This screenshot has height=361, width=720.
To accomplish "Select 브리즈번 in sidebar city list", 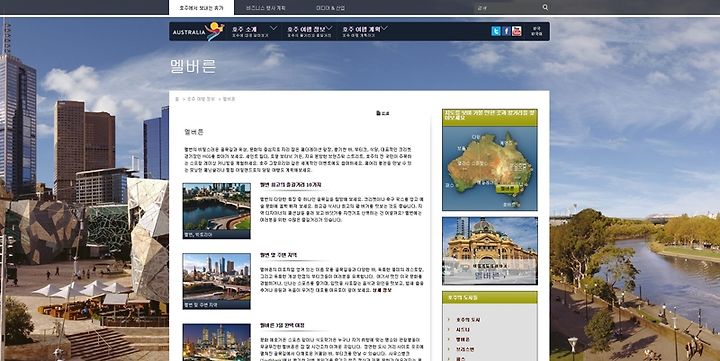I will click(x=465, y=349).
